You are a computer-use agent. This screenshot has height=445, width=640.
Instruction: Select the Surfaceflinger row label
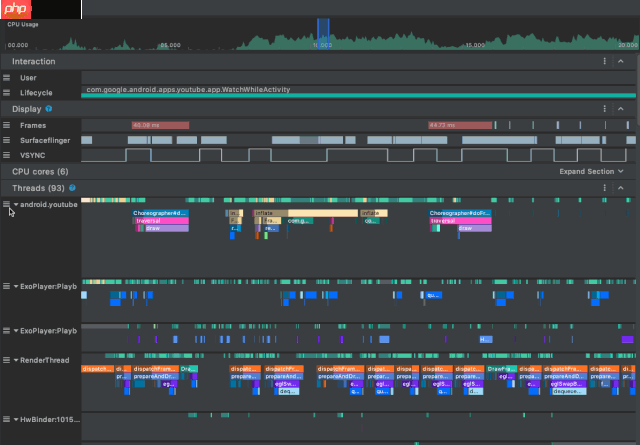[x=45, y=140]
